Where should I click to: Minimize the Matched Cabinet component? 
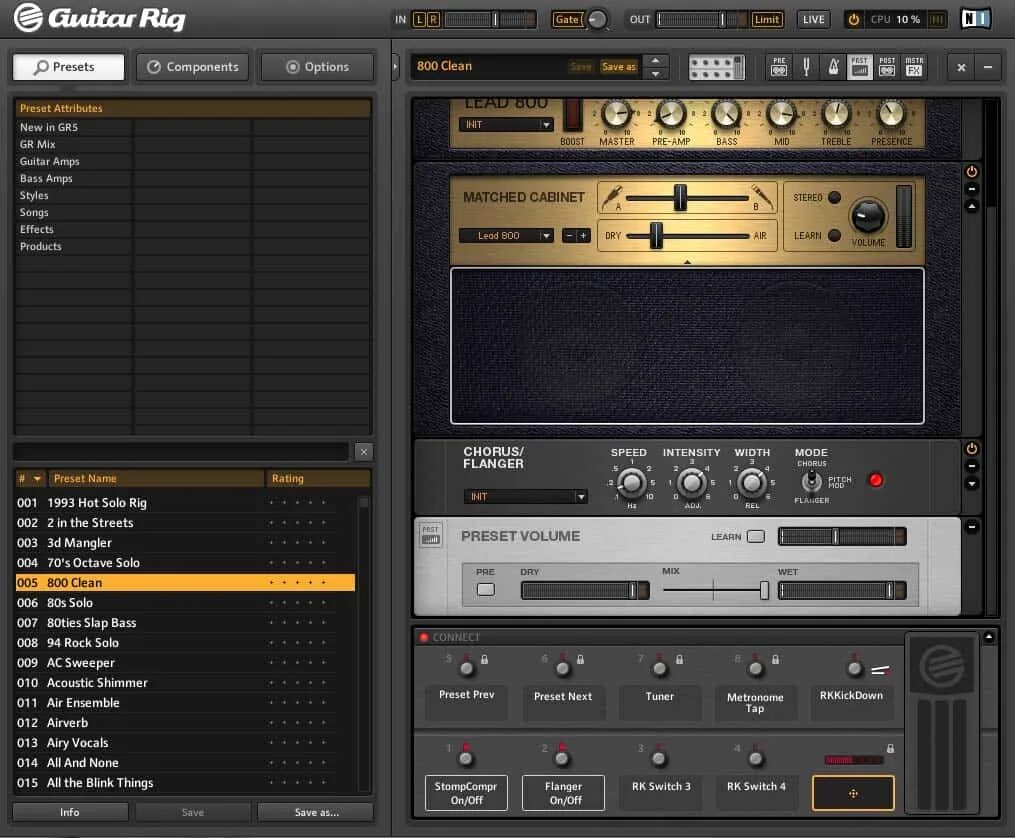tap(972, 189)
